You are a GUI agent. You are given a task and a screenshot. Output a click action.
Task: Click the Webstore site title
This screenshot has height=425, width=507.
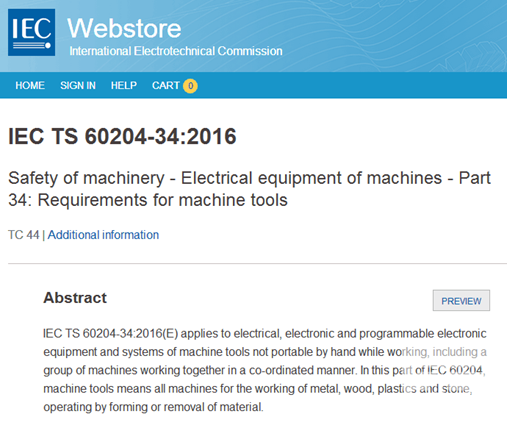point(124,28)
